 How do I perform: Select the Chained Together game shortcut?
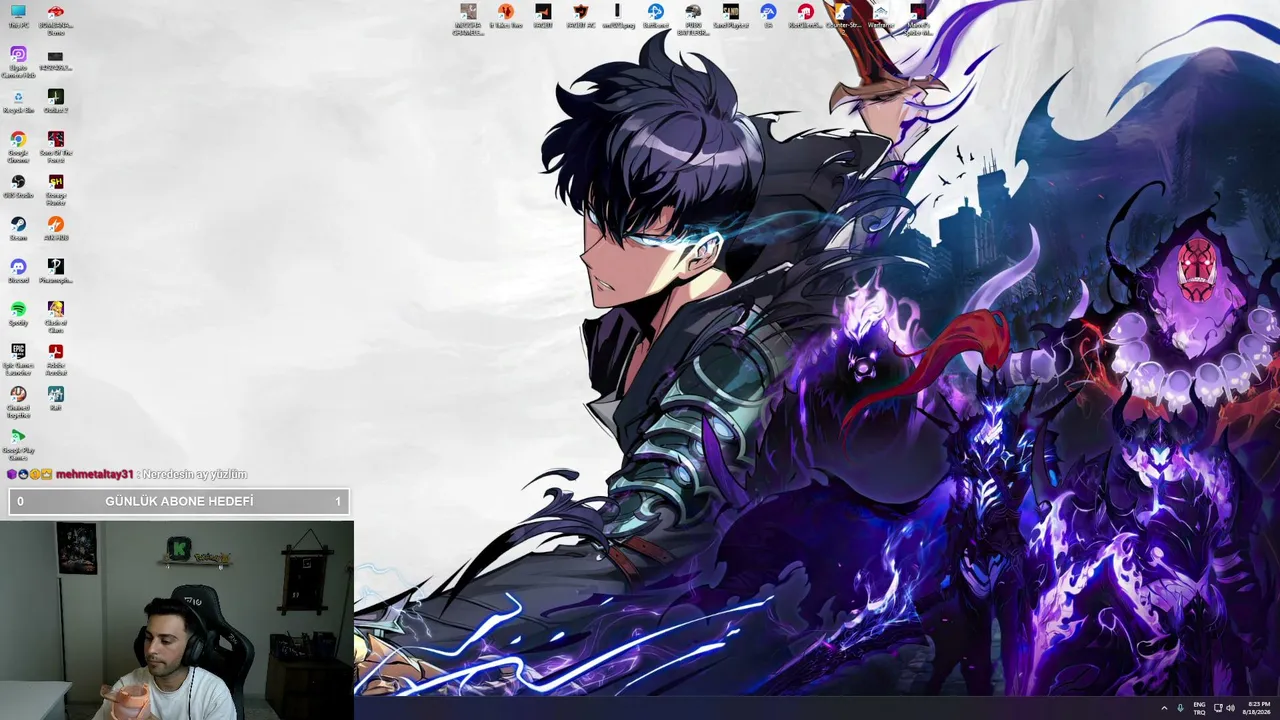tap(18, 401)
